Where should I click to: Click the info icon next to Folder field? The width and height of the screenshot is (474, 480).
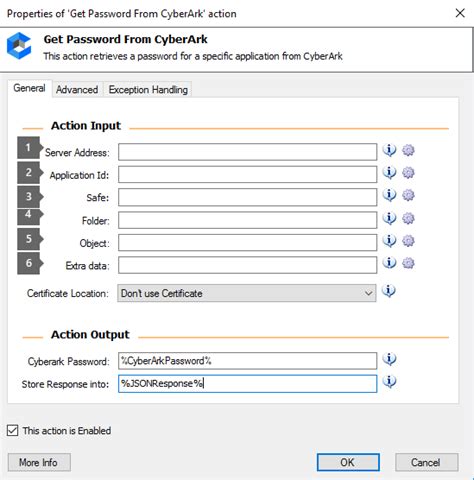click(x=389, y=218)
